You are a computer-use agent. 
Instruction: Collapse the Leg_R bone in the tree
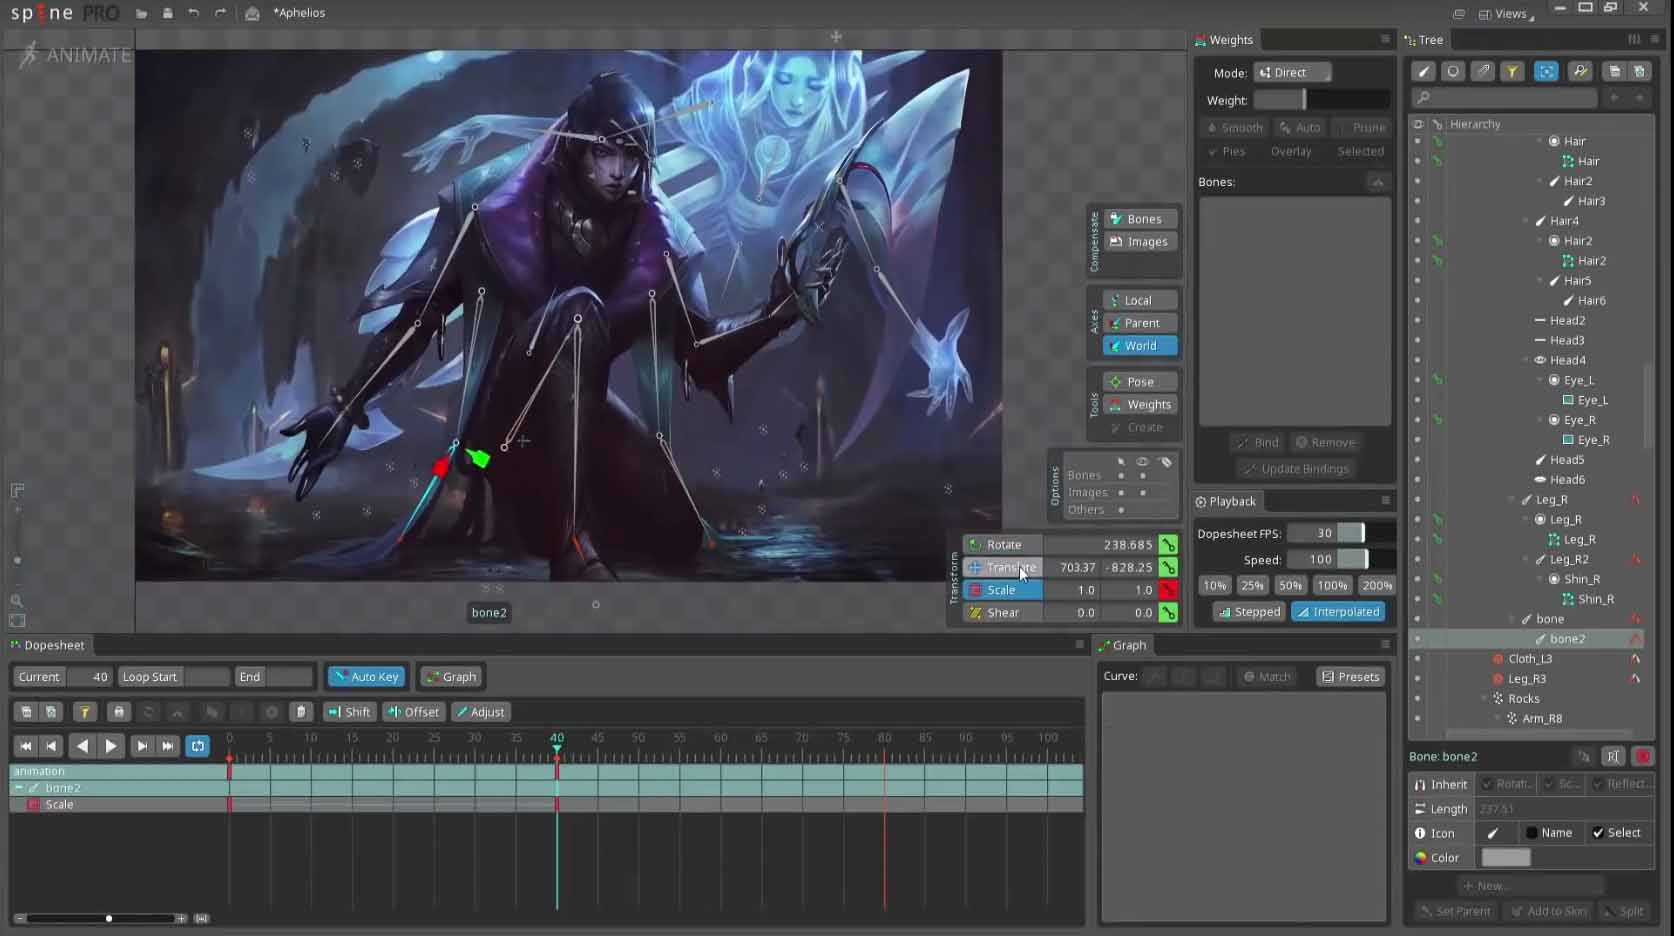pyautogui.click(x=1512, y=500)
